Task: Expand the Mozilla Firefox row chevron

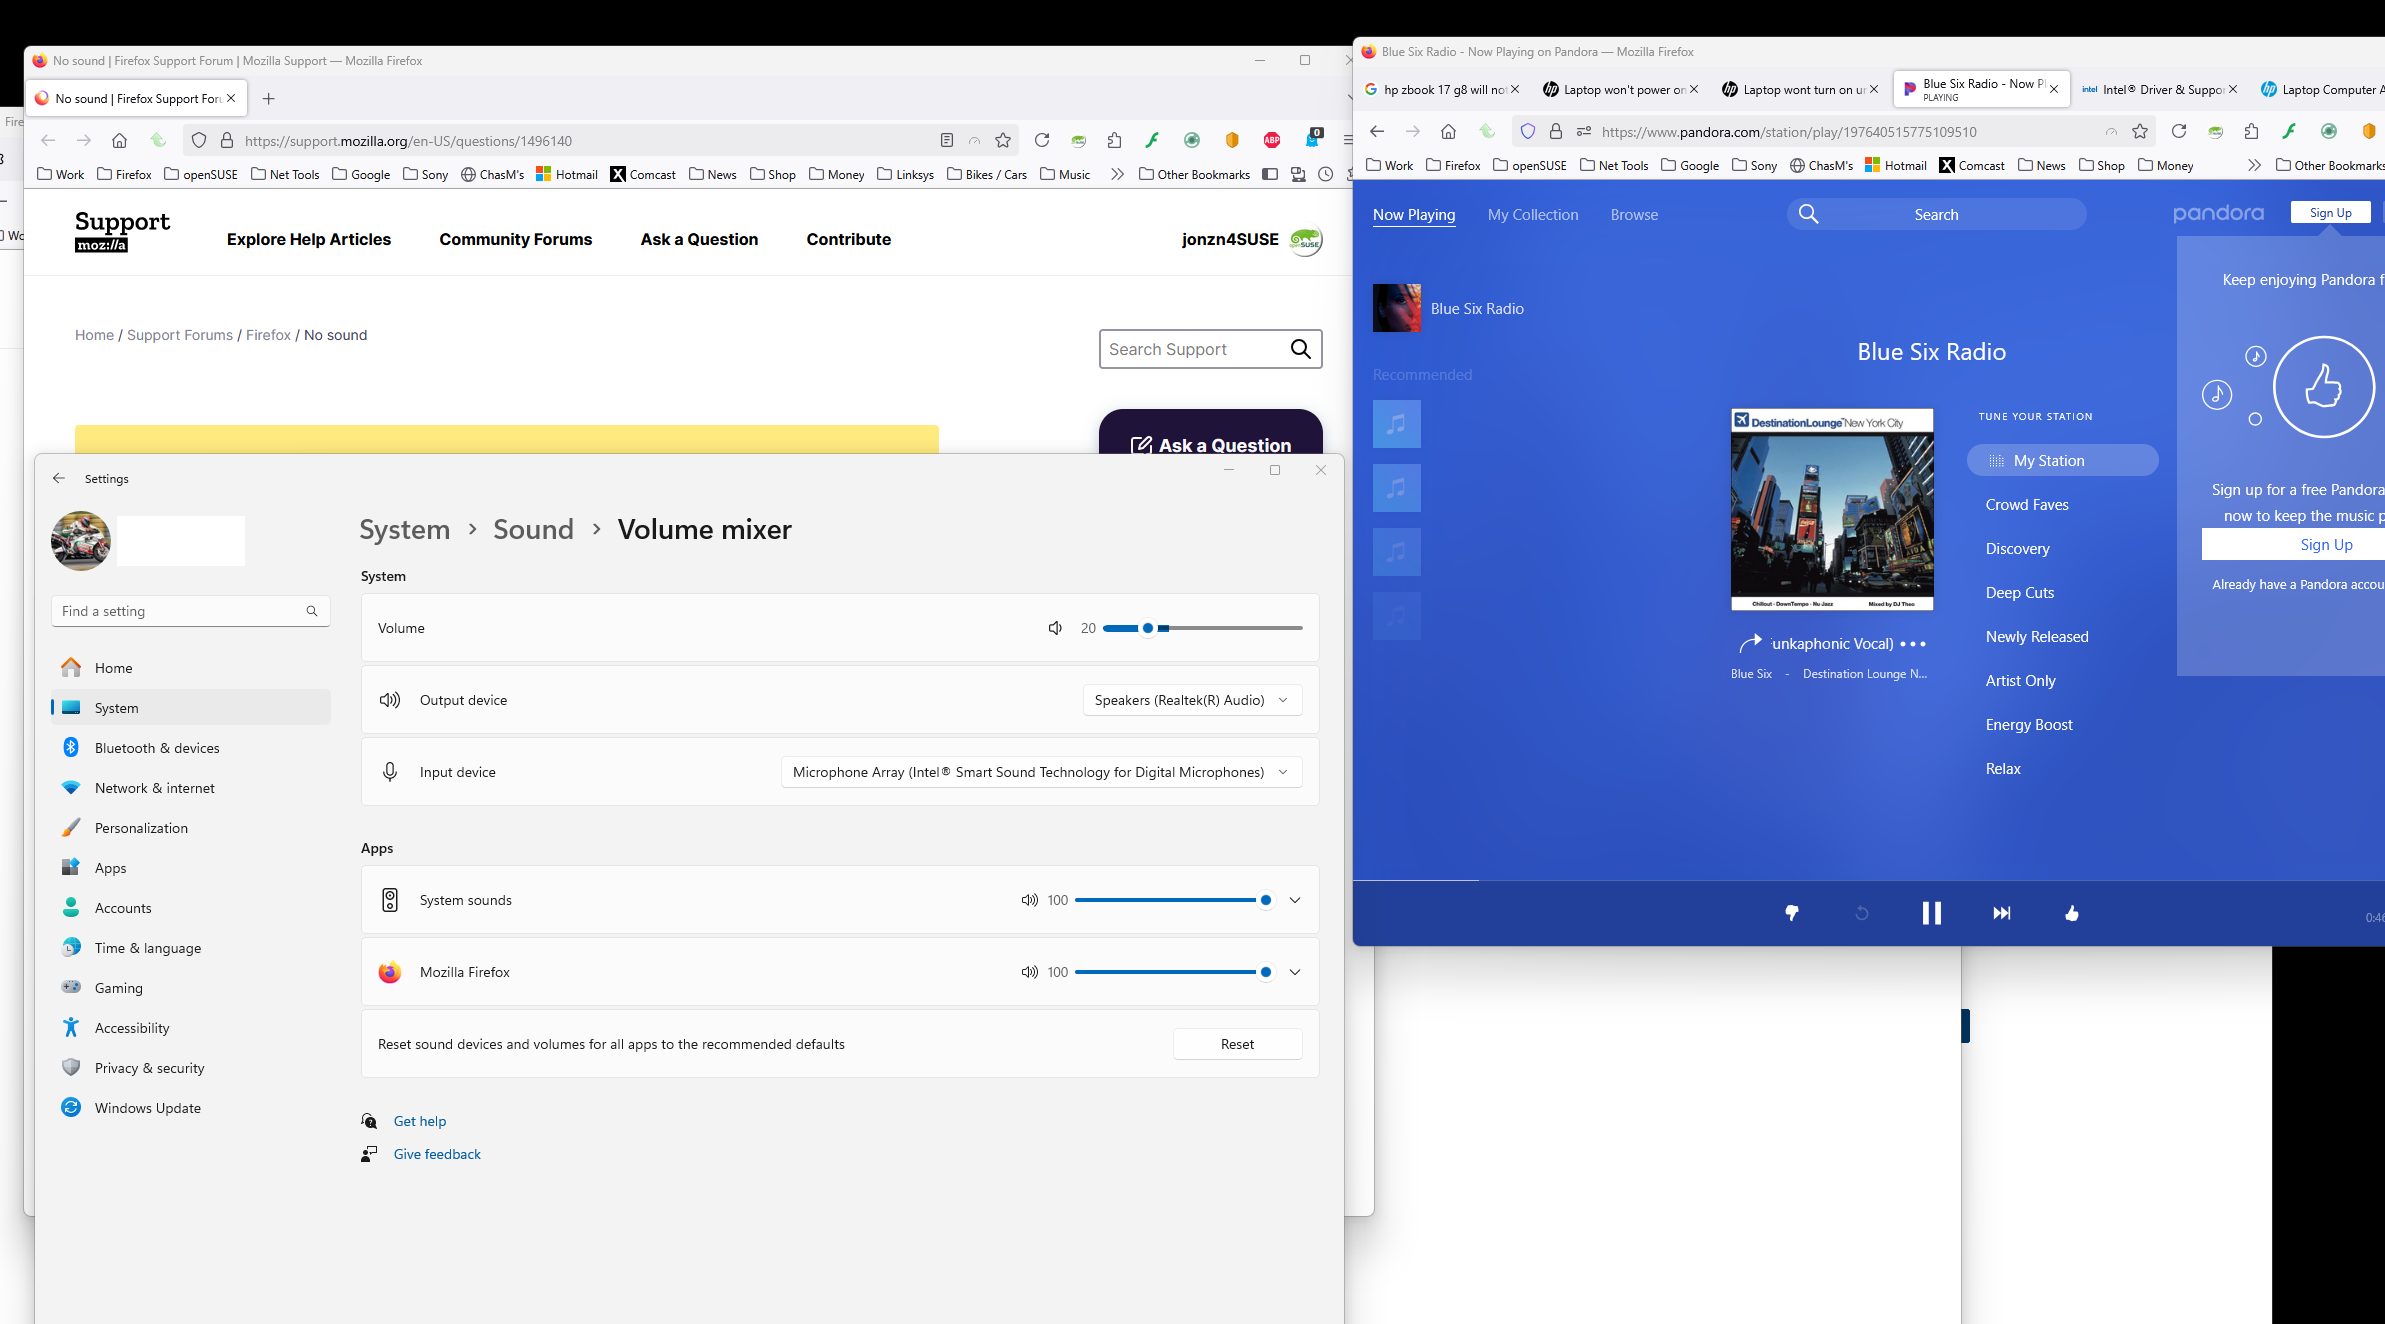Action: click(x=1295, y=972)
